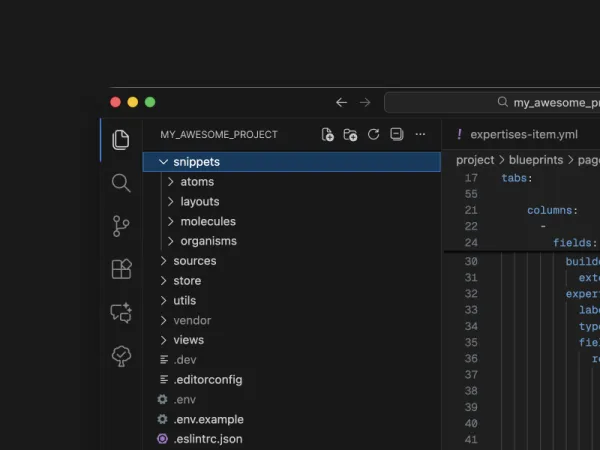Expand the atoms folder
The image size is (600, 450).
(171, 182)
